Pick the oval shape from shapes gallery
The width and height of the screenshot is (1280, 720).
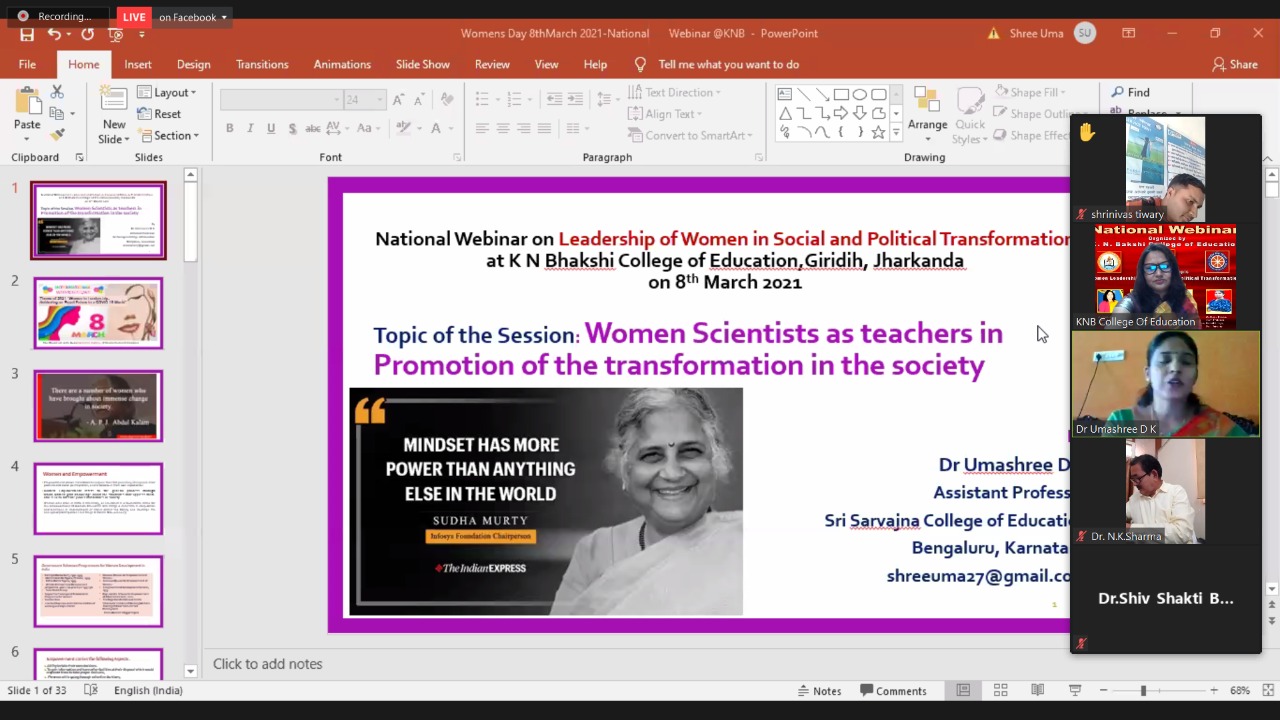click(860, 94)
